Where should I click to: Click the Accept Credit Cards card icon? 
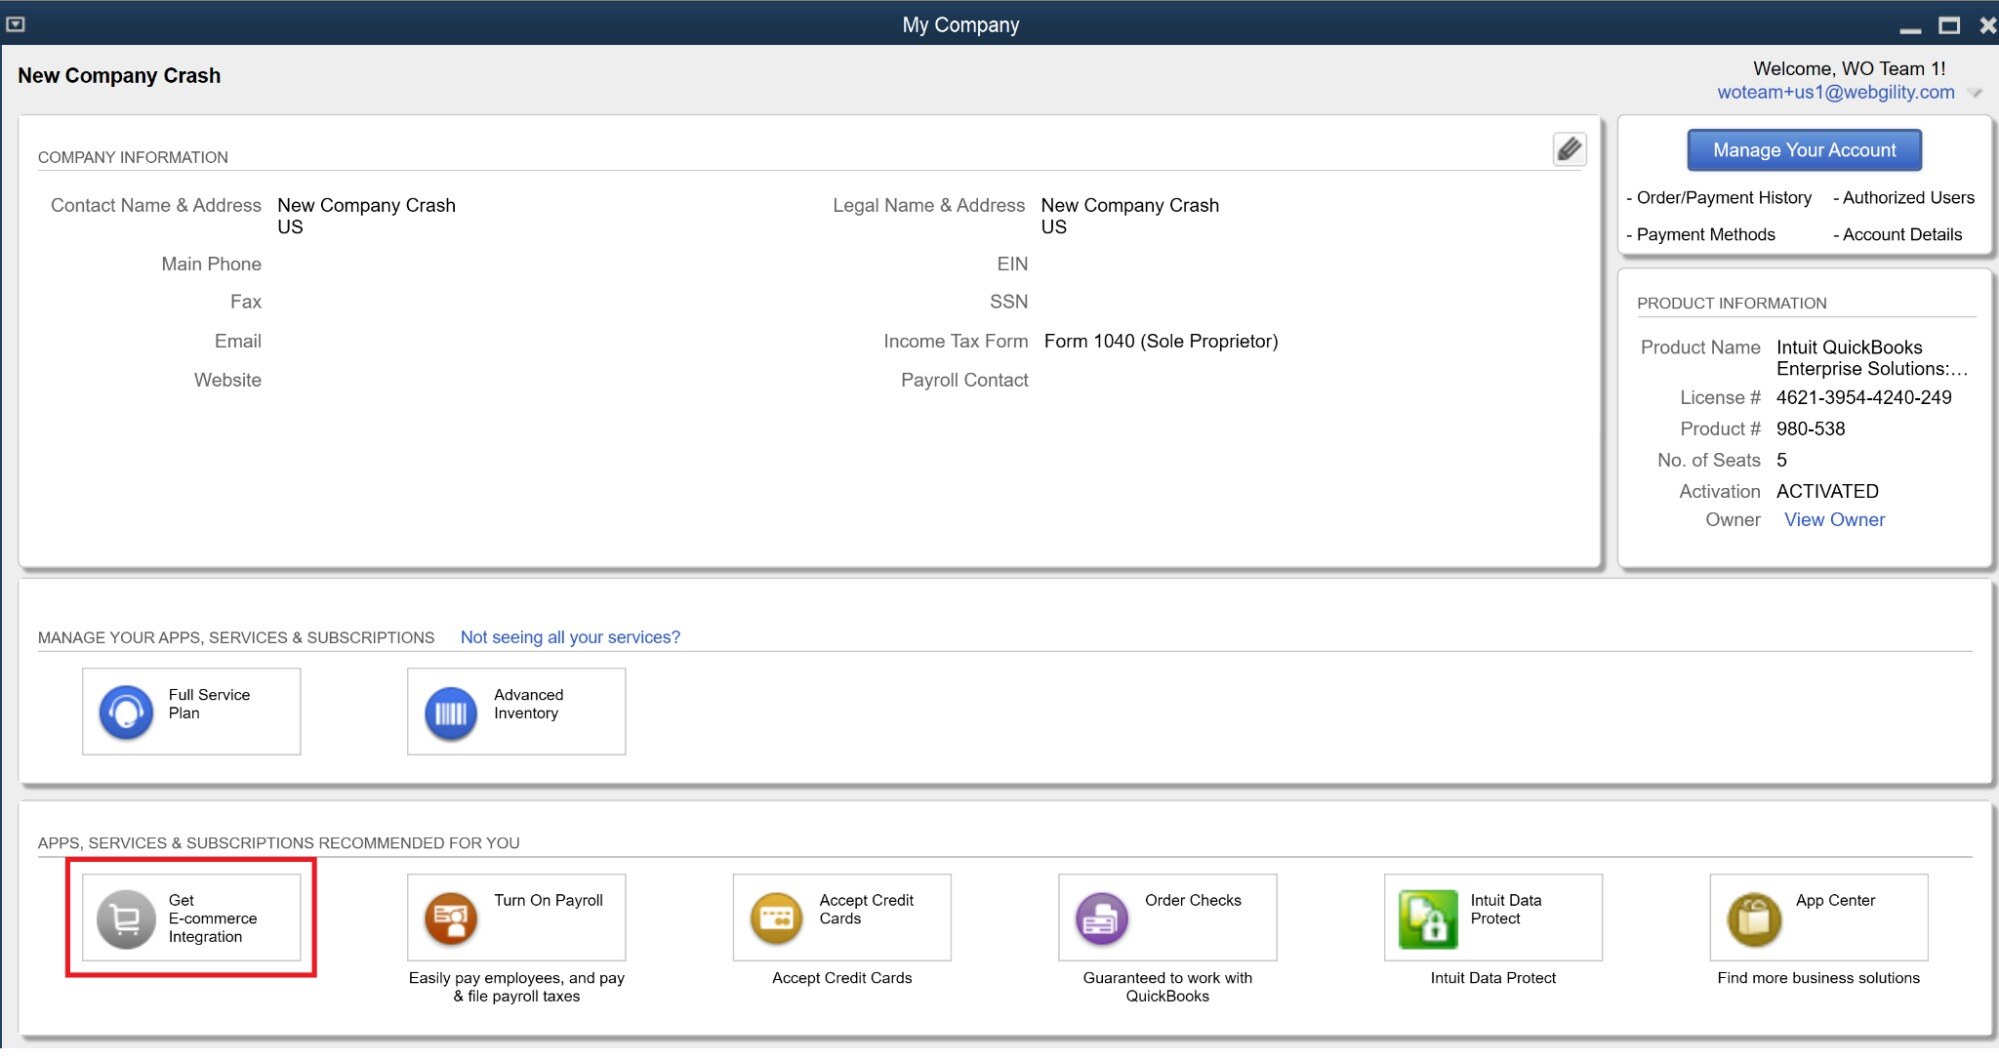coord(777,918)
